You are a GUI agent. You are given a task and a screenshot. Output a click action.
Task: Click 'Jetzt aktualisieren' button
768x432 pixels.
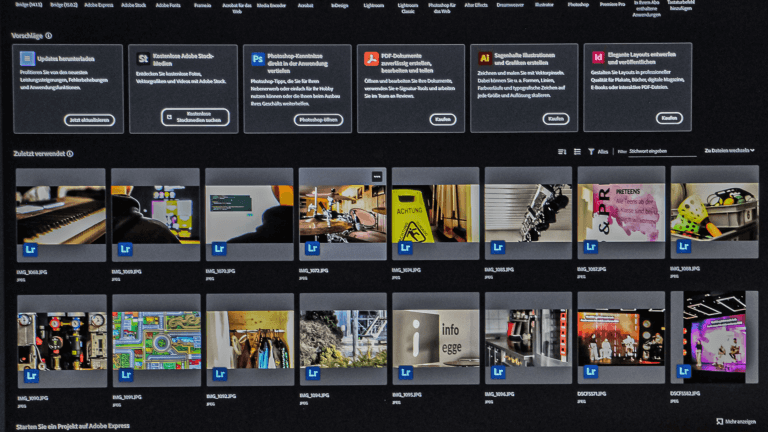89,119
